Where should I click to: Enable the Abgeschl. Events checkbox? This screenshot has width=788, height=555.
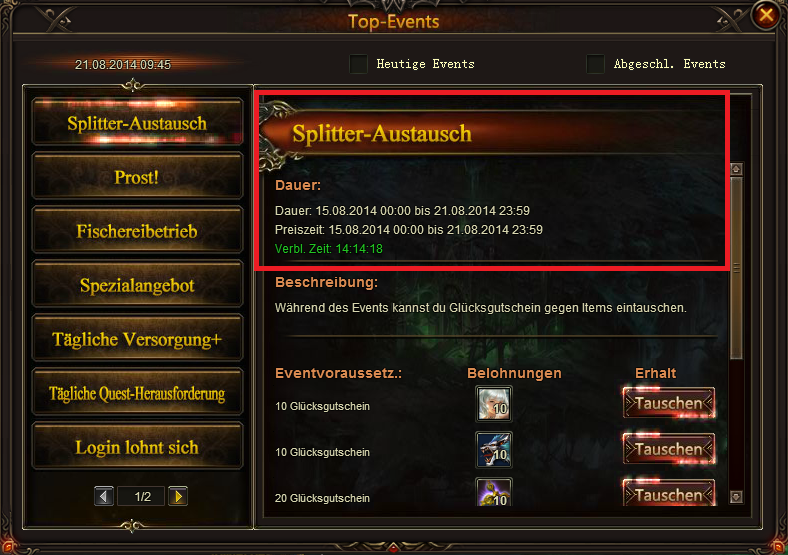[x=596, y=64]
